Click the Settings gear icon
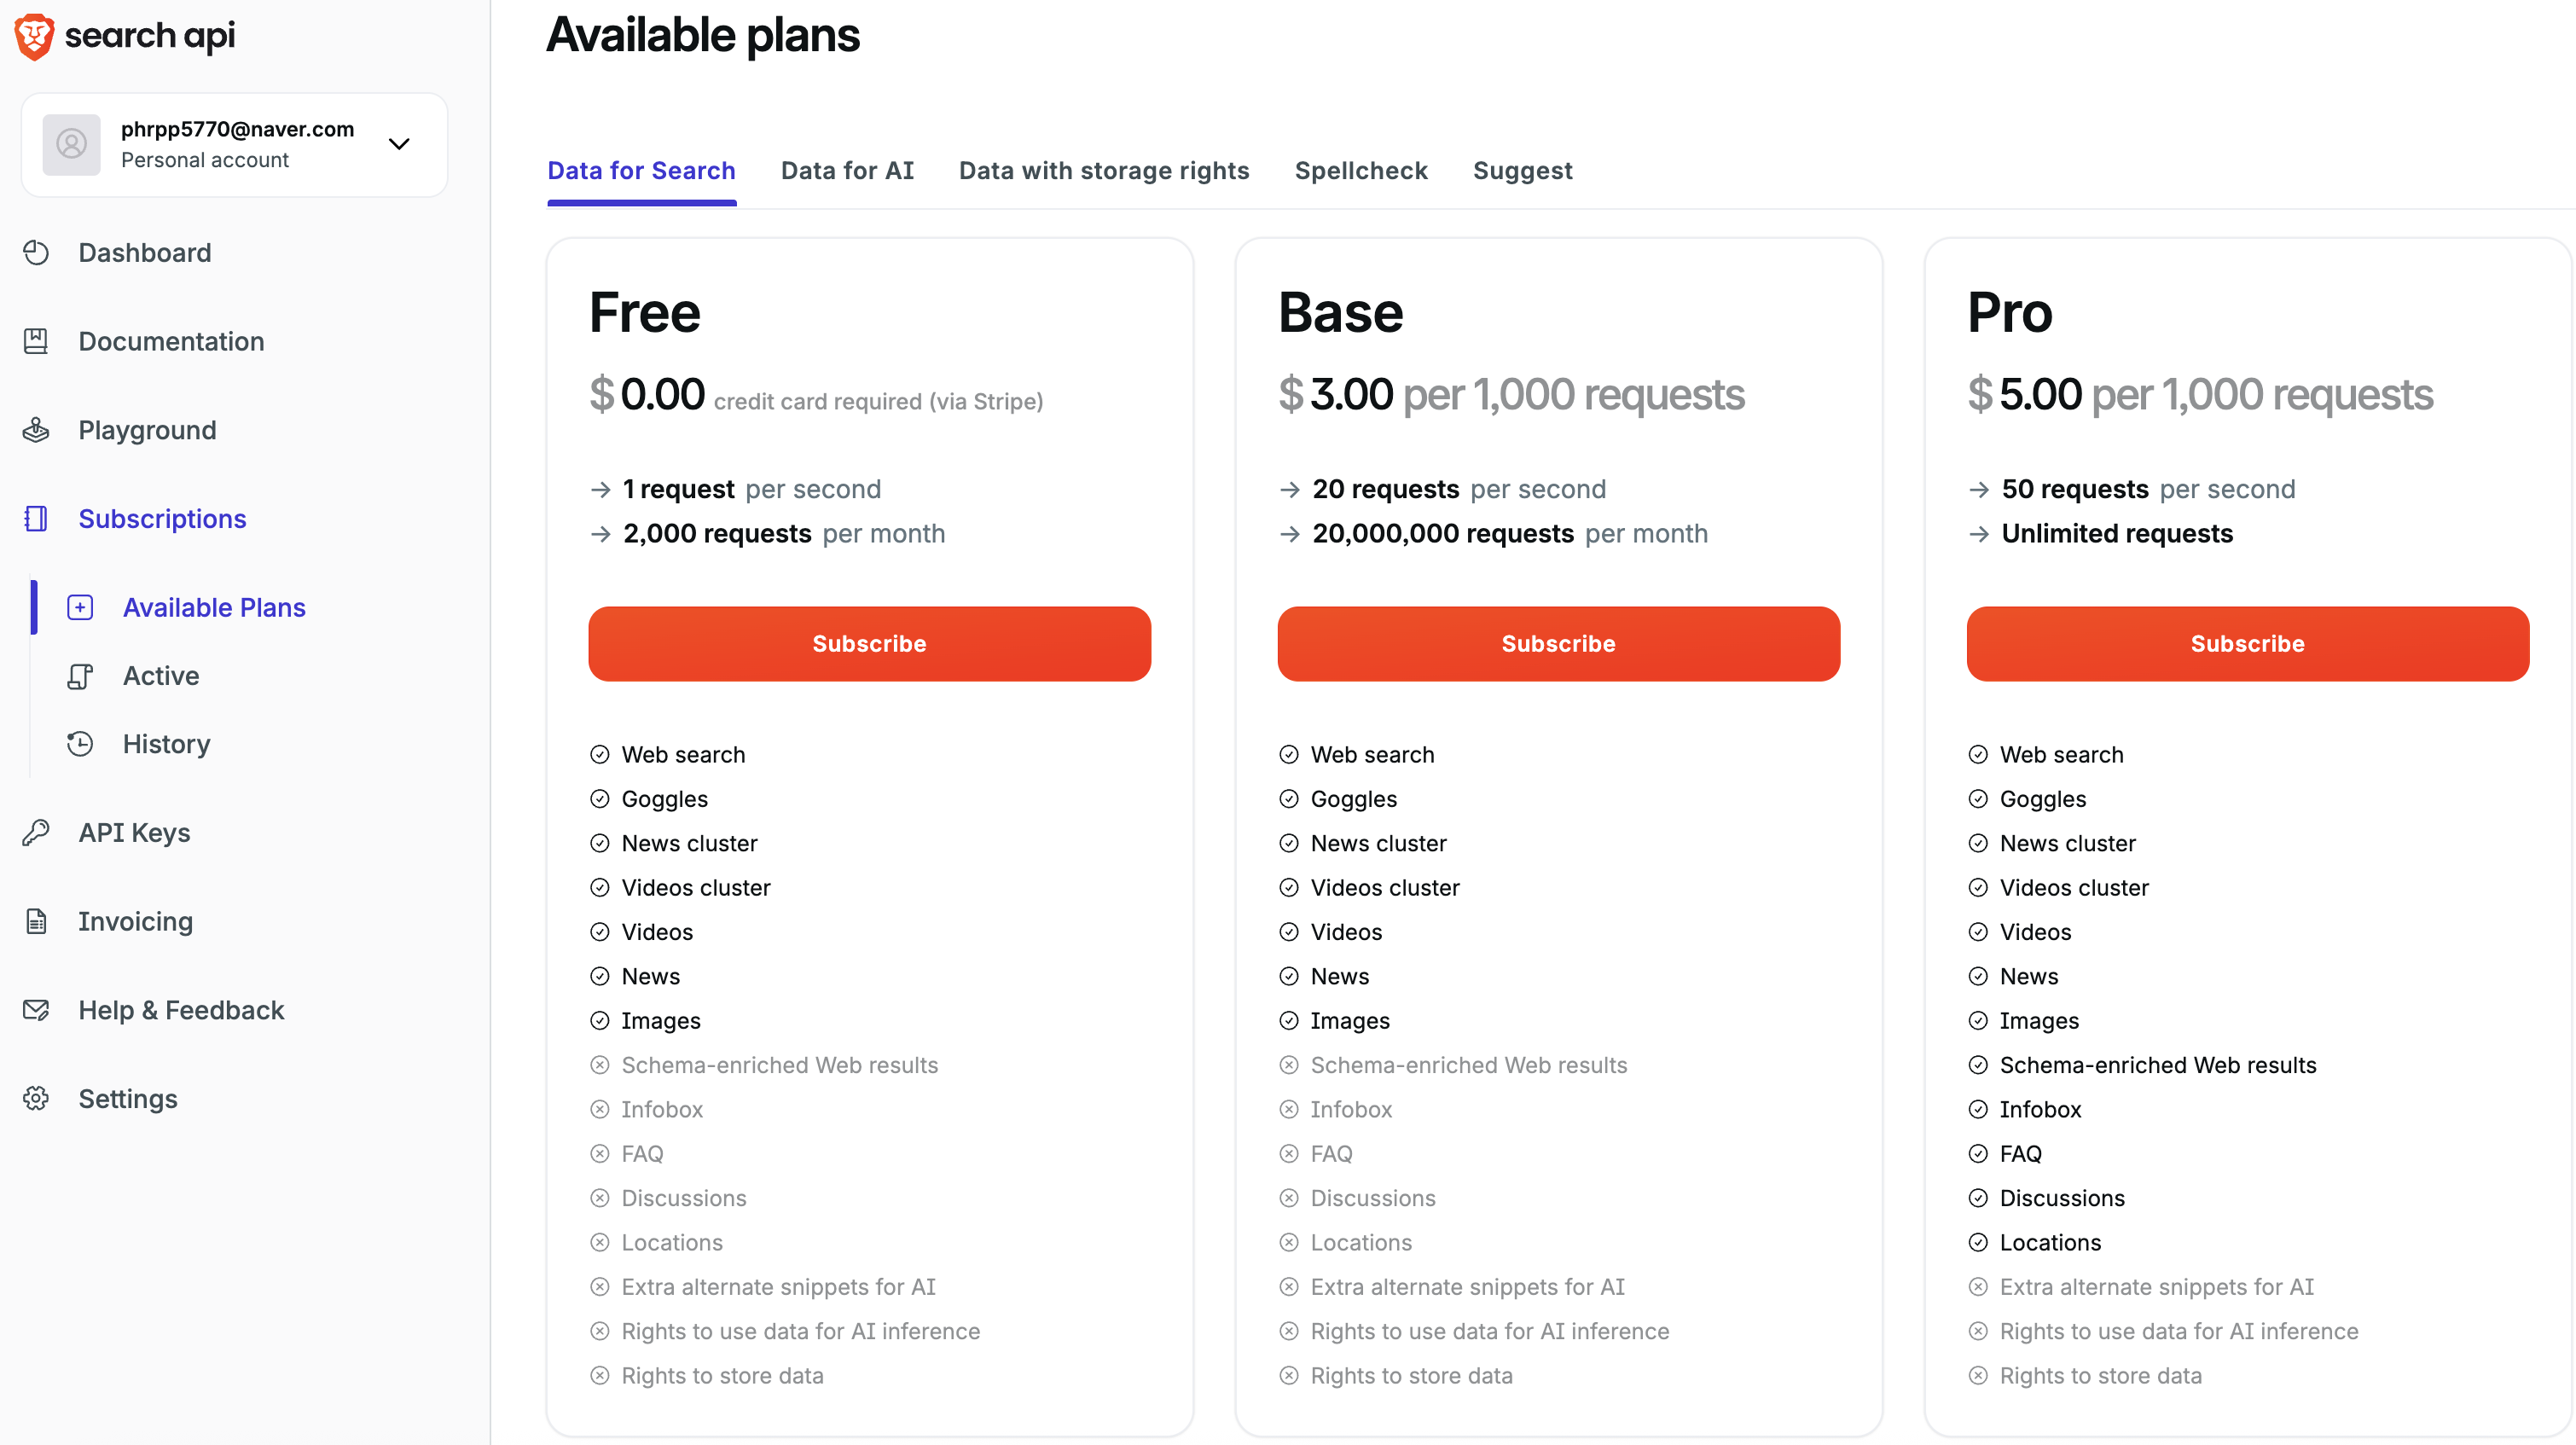 pos(36,1098)
